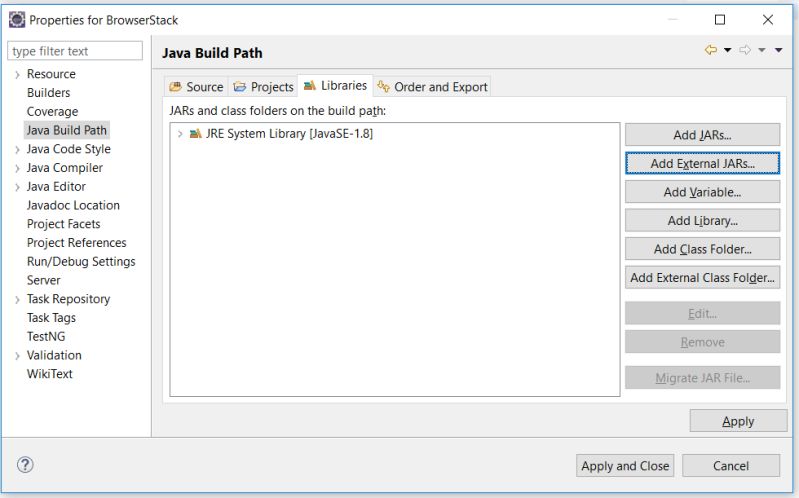This screenshot has width=799, height=498.
Task: Click the Add Class Folder button
Action: point(702,249)
